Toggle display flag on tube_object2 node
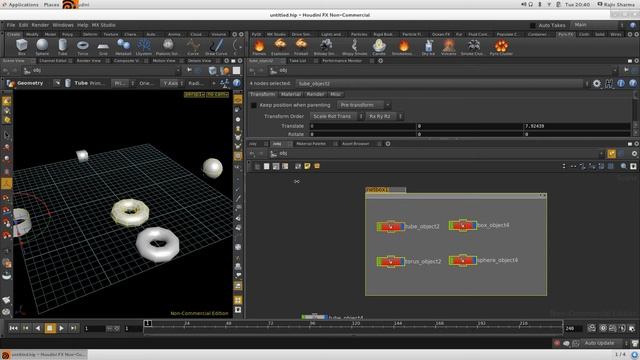640x360 pixels. point(402,227)
